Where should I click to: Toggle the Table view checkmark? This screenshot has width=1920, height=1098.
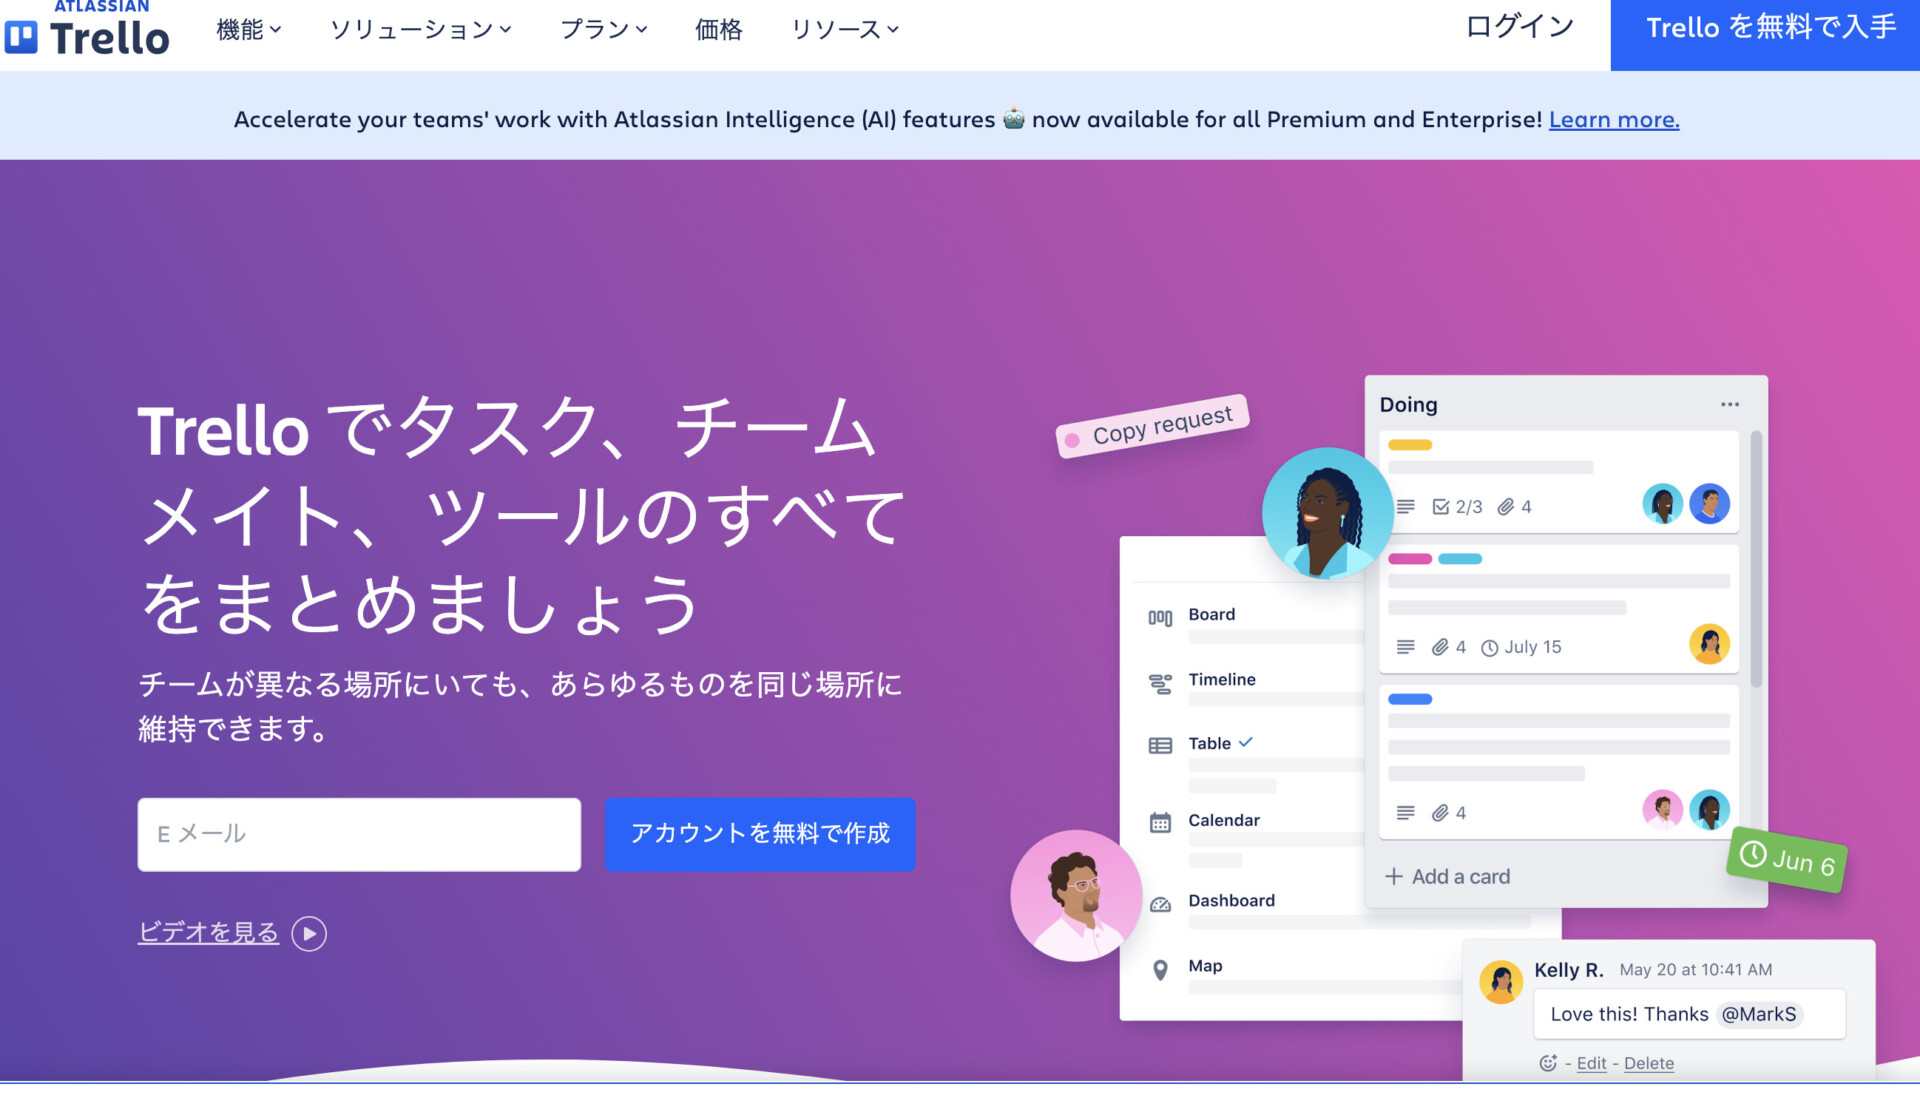(x=1246, y=742)
